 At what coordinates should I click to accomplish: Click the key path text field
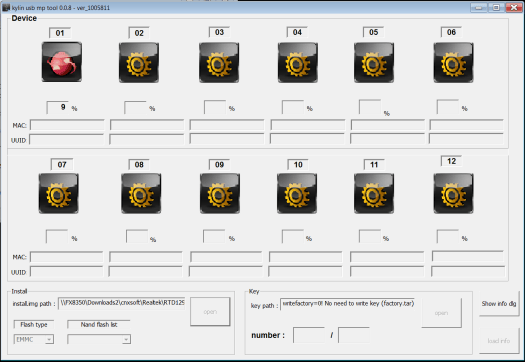[348, 304]
